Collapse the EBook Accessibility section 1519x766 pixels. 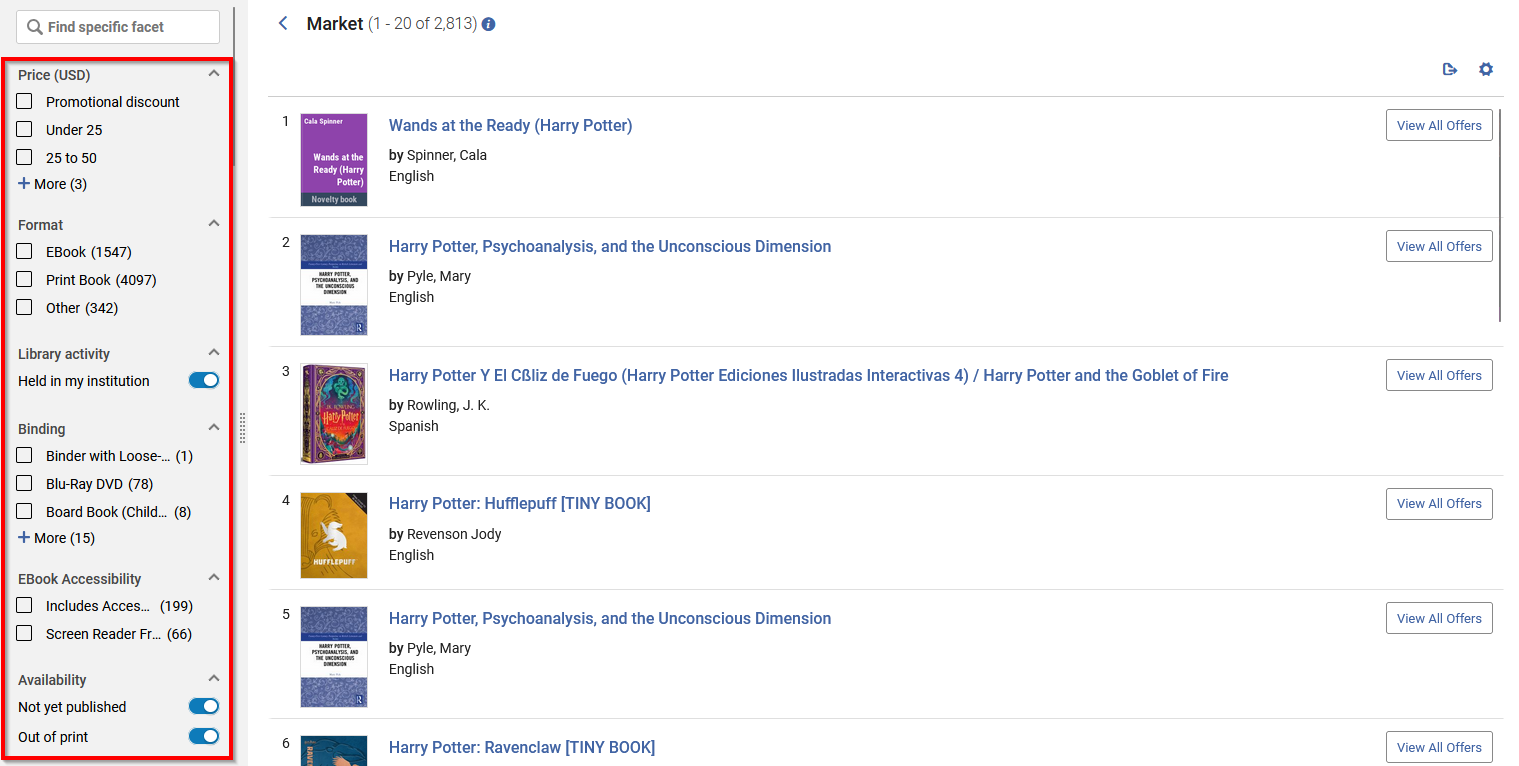pos(213,578)
